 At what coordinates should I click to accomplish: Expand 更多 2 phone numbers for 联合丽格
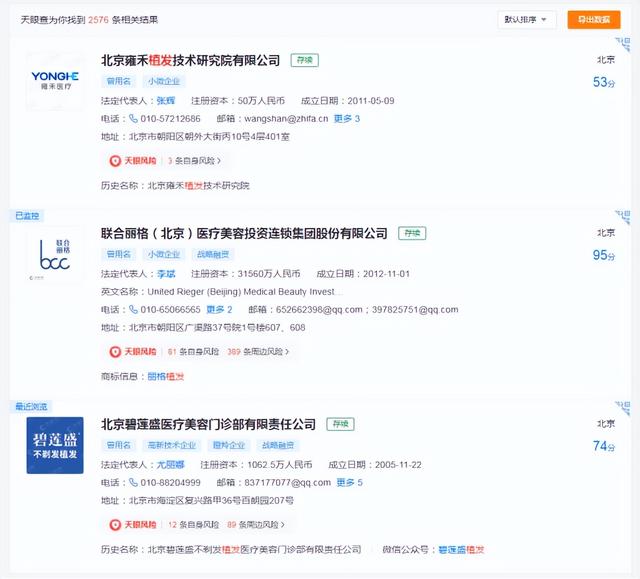click(219, 310)
